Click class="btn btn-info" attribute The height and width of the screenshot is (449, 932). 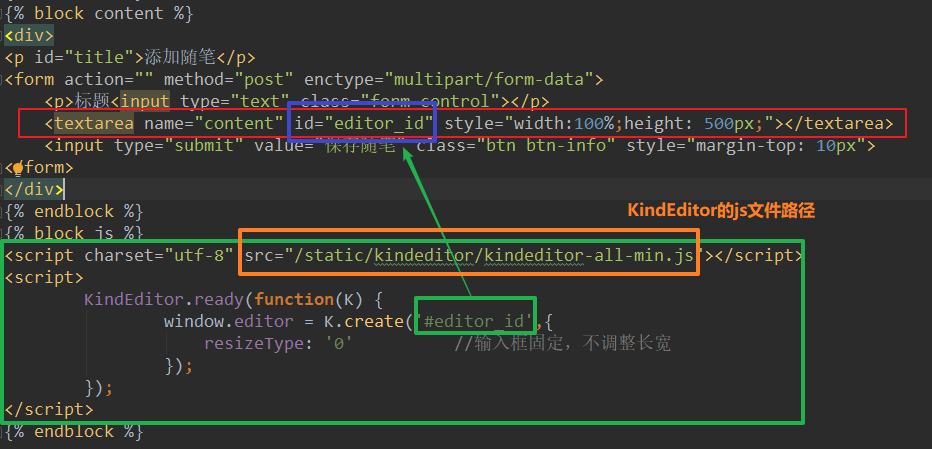point(516,146)
